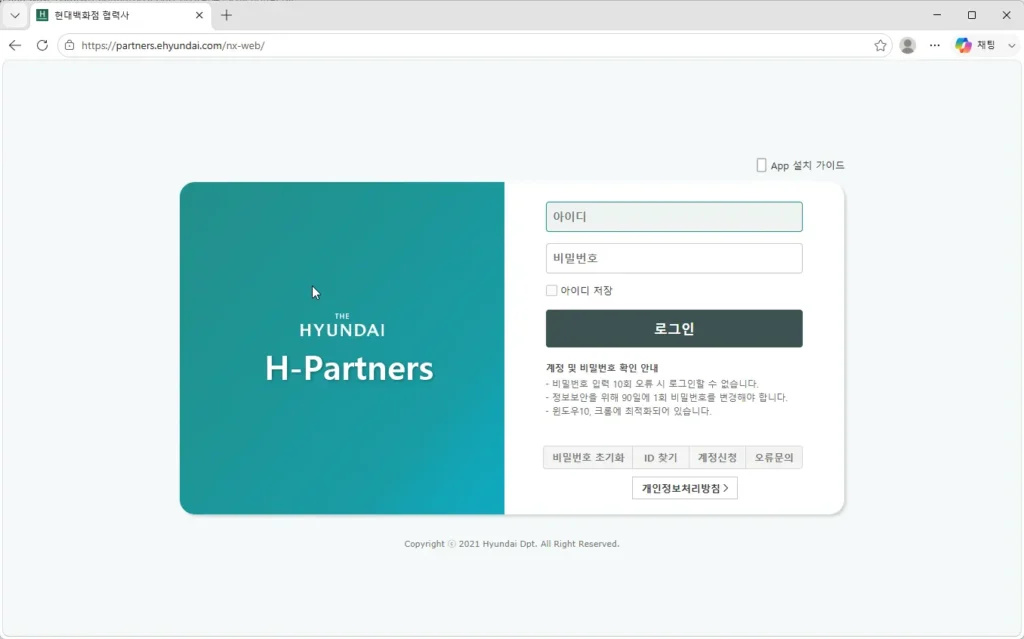1024x639 pixels.
Task: Focus the 아이디 input field
Action: pyautogui.click(x=674, y=216)
